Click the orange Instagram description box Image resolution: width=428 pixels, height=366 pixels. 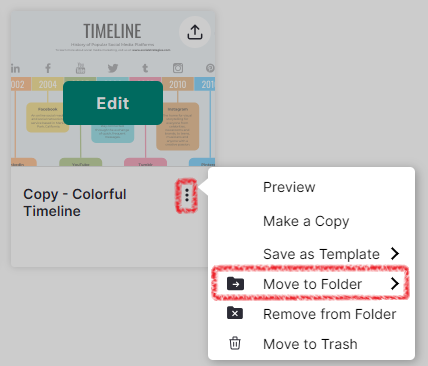(x=178, y=126)
